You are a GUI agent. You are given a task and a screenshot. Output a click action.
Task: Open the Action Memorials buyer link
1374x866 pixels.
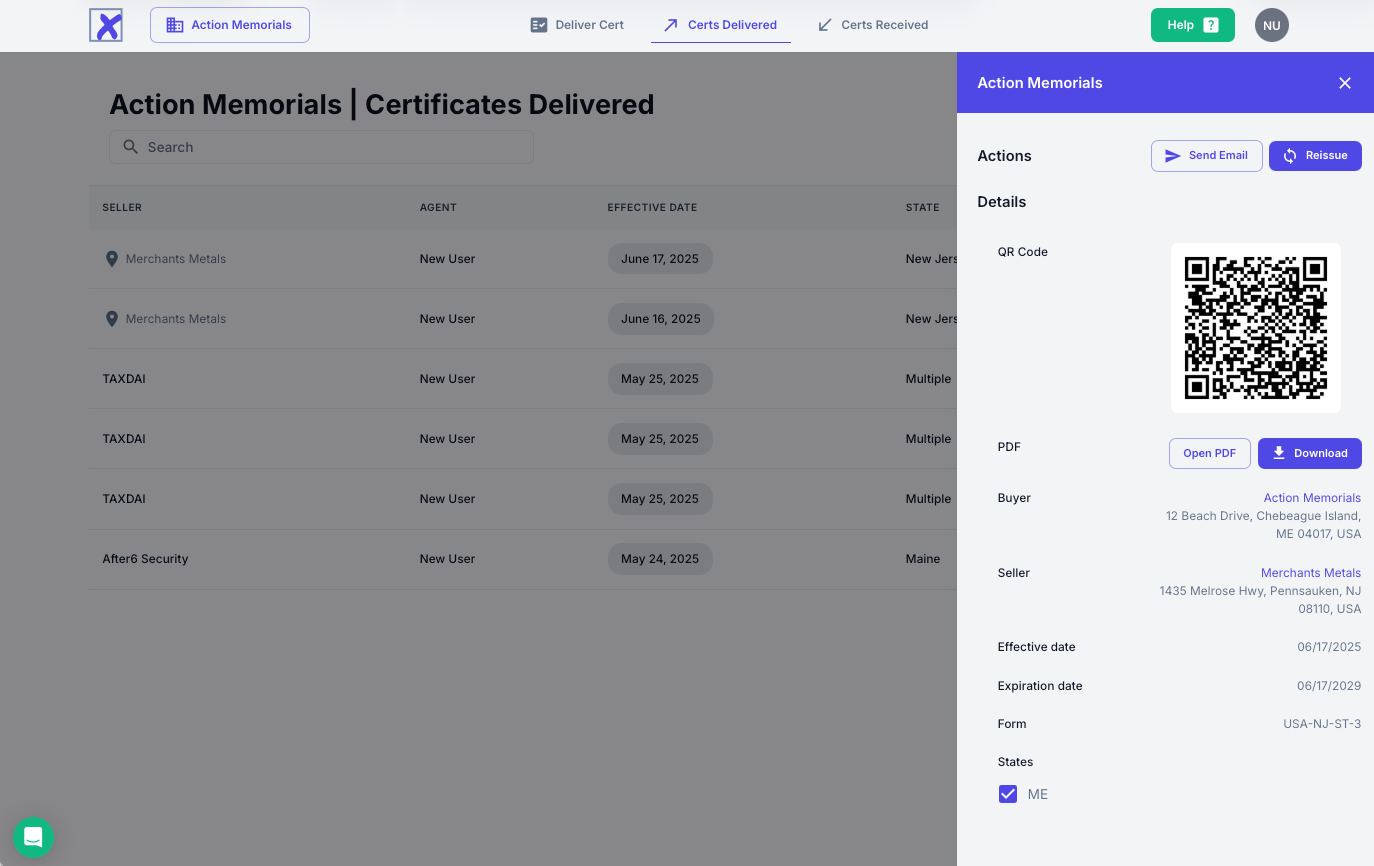pyautogui.click(x=1312, y=498)
